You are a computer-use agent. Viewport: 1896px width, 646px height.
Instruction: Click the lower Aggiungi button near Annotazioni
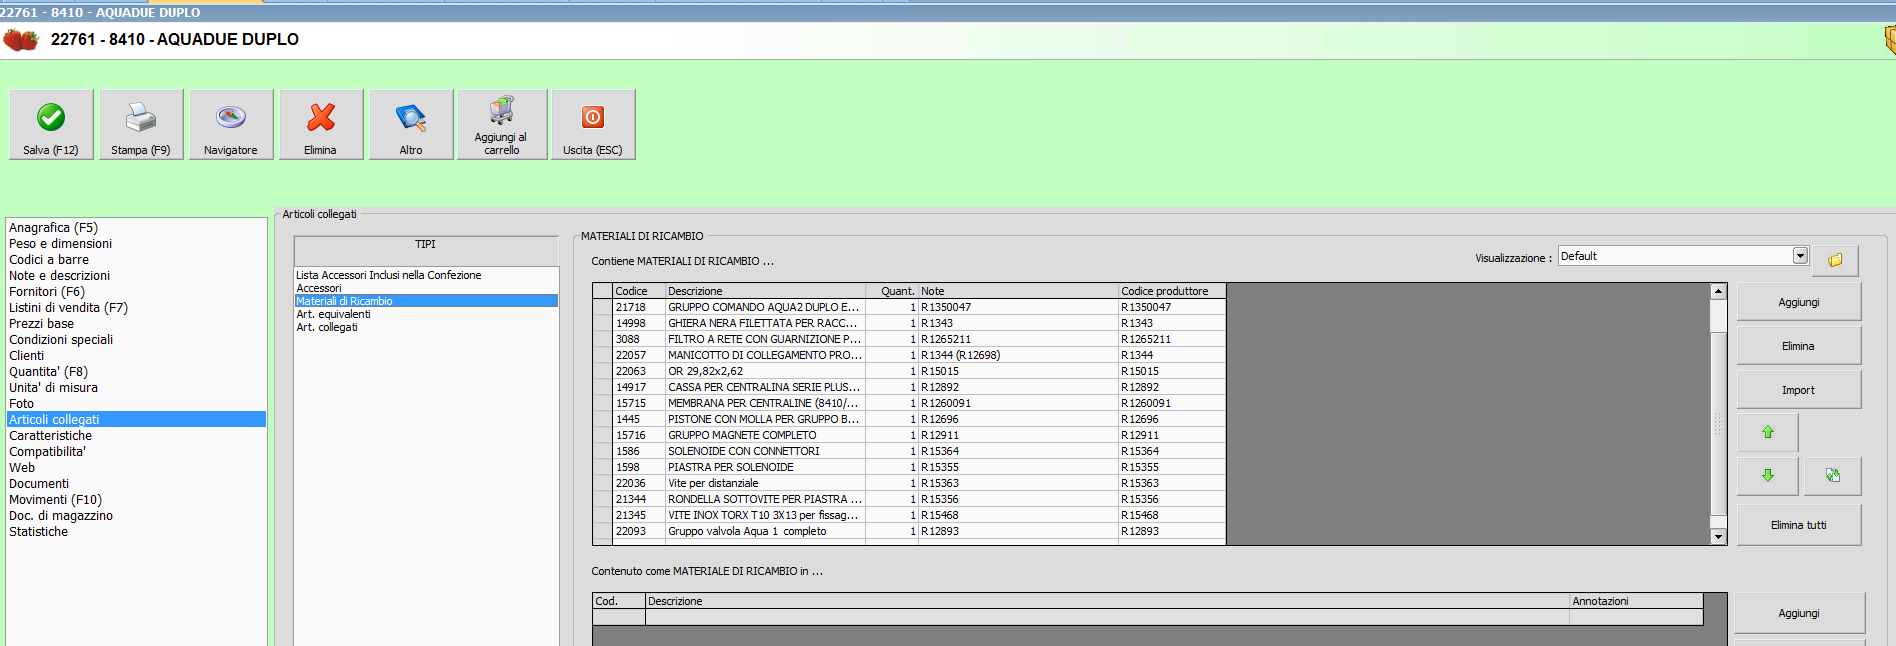tap(1799, 613)
